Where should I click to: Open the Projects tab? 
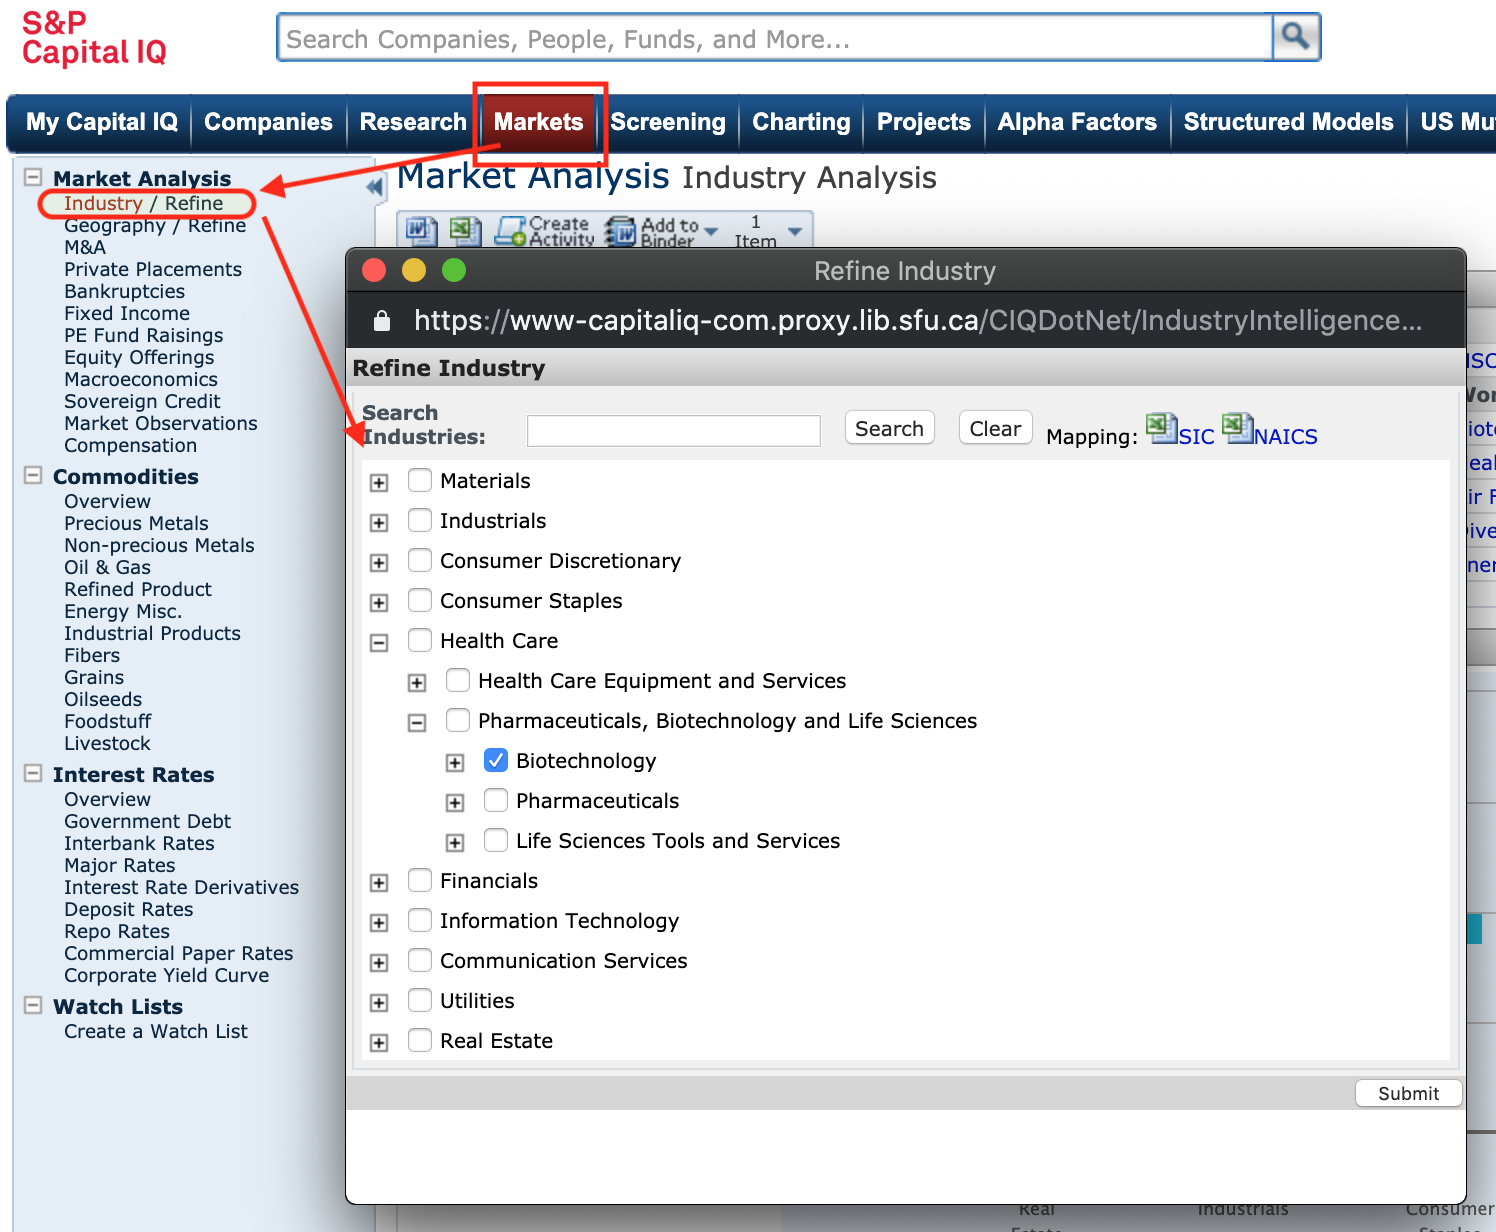pos(924,122)
